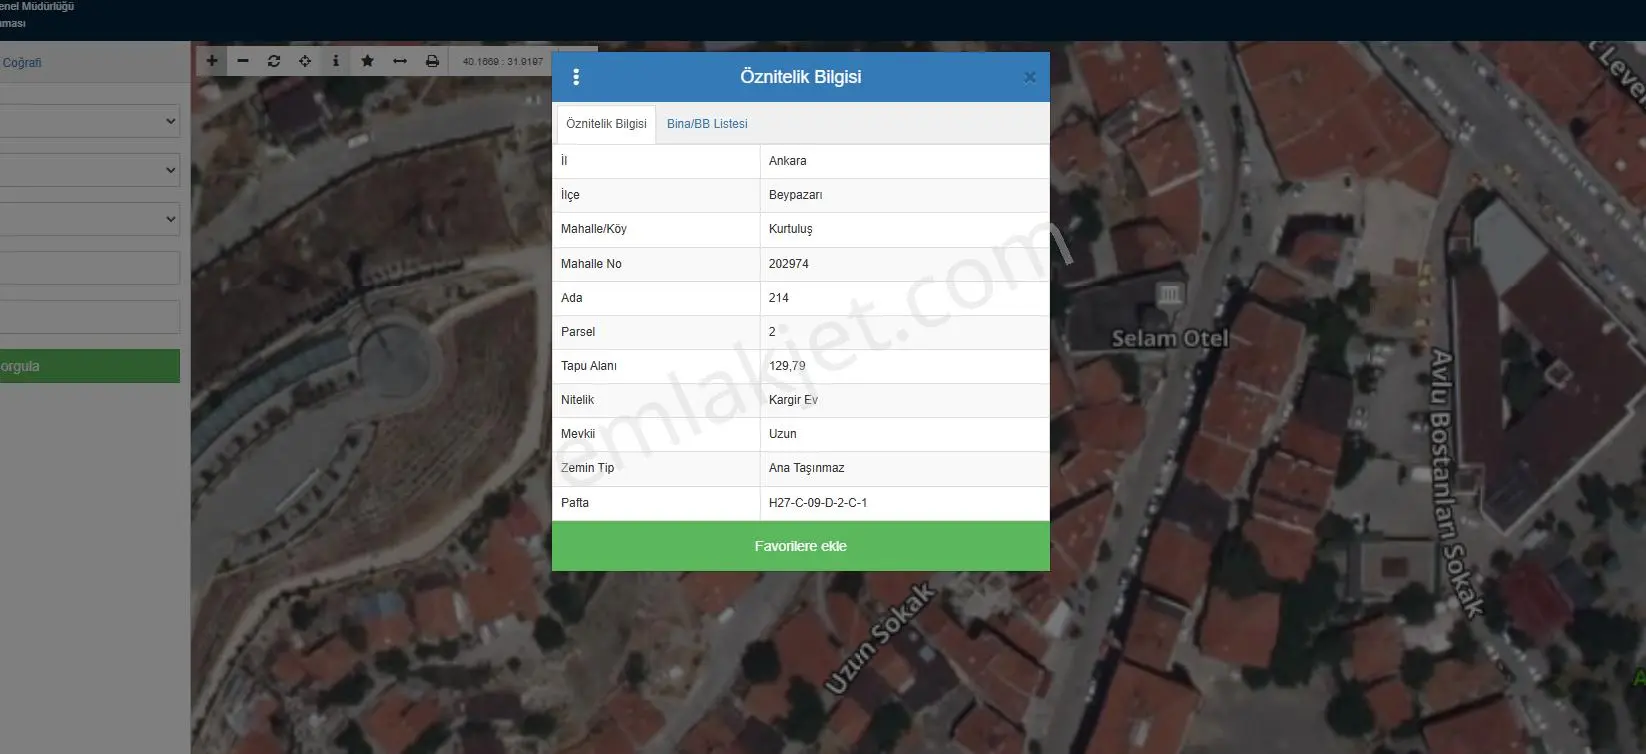This screenshot has width=1646, height=754.
Task: Zoom out with the minus map tool
Action: [243, 61]
